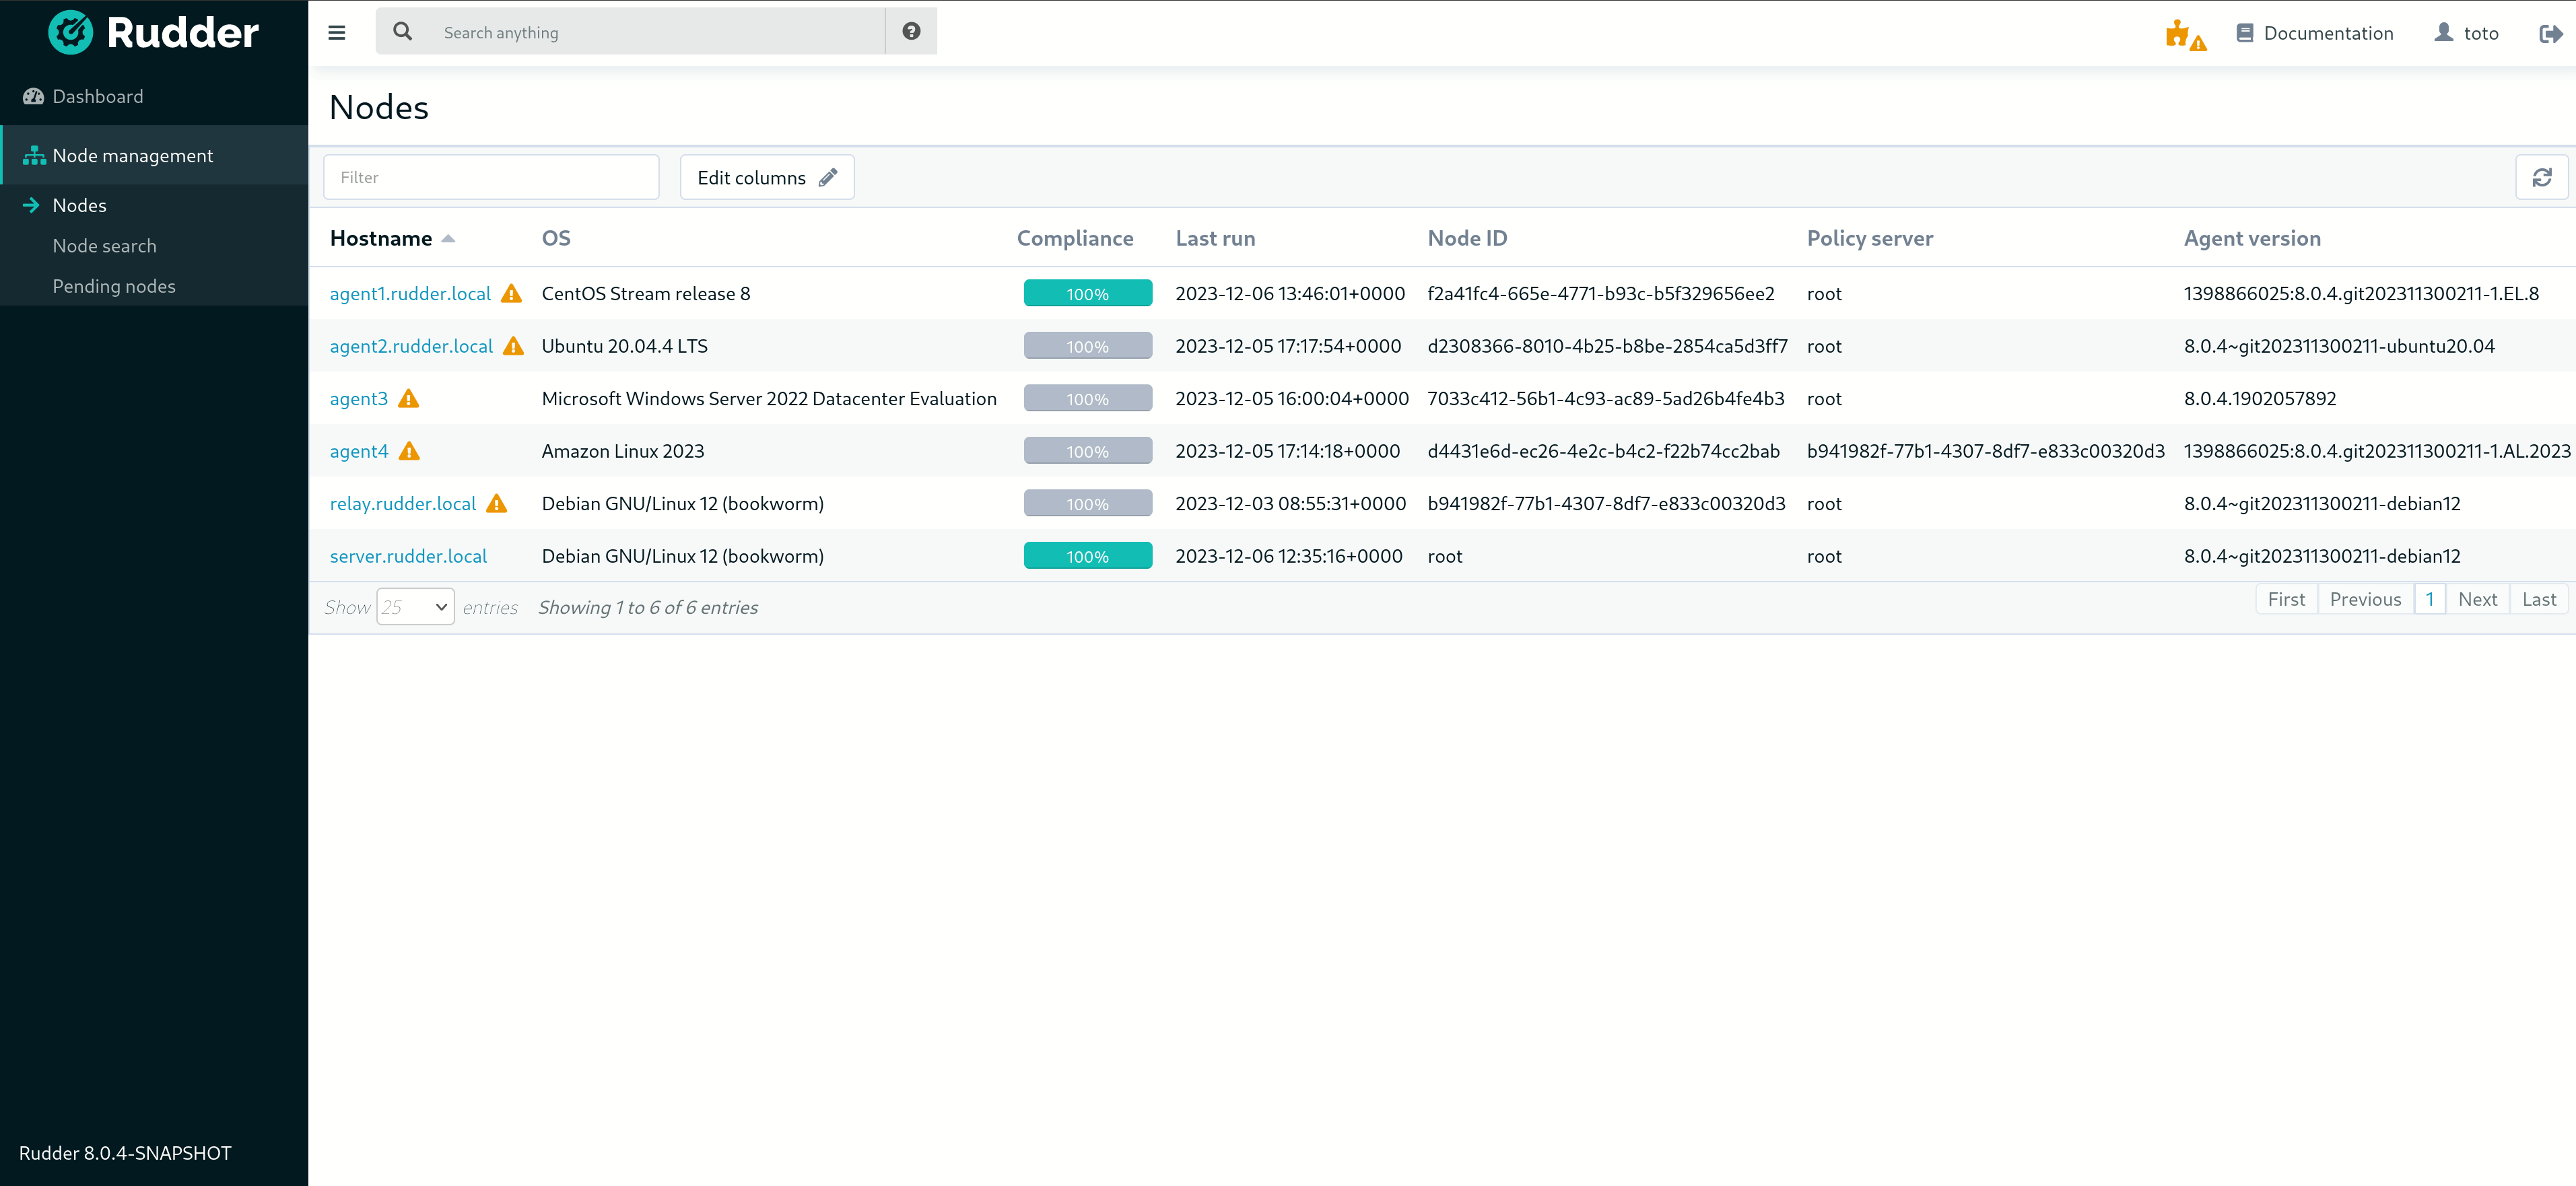Open the plugin warning status icon
The height and width of the screenshot is (1186, 2576).
click(2186, 35)
